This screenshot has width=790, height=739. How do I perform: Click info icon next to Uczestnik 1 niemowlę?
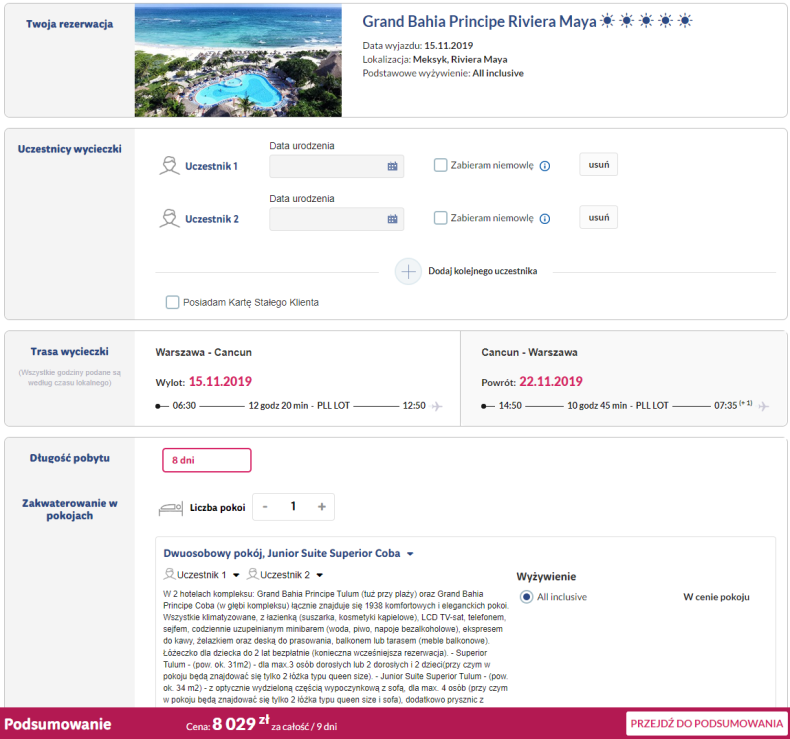click(x=545, y=166)
